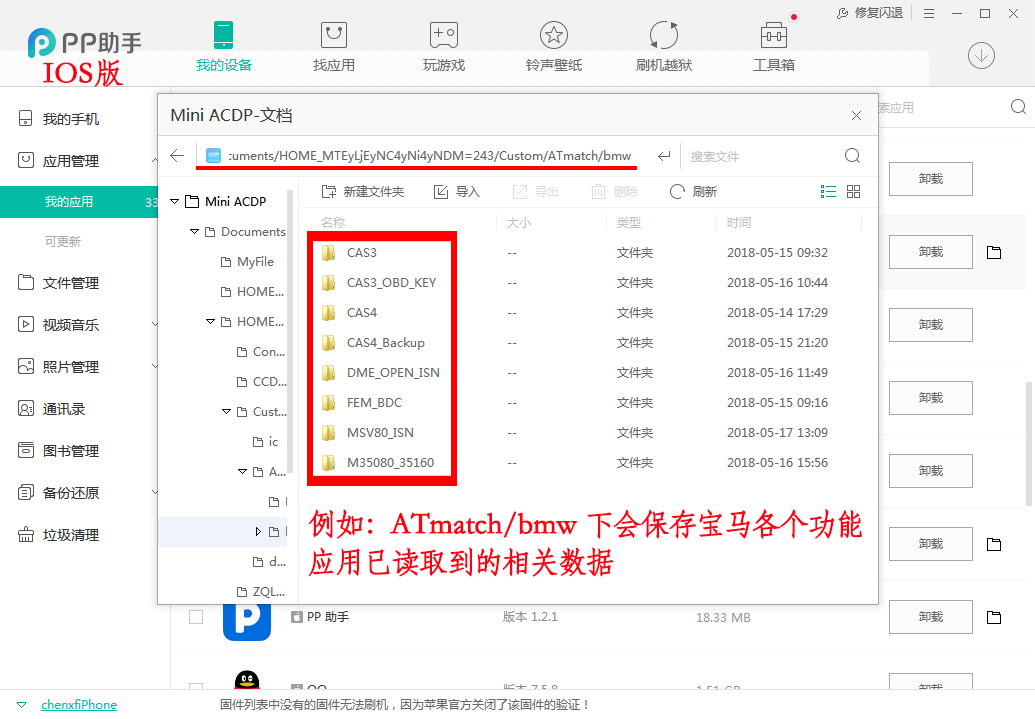Select d... folder in tree
Screen dimensions: 1035x719
(x=269, y=562)
